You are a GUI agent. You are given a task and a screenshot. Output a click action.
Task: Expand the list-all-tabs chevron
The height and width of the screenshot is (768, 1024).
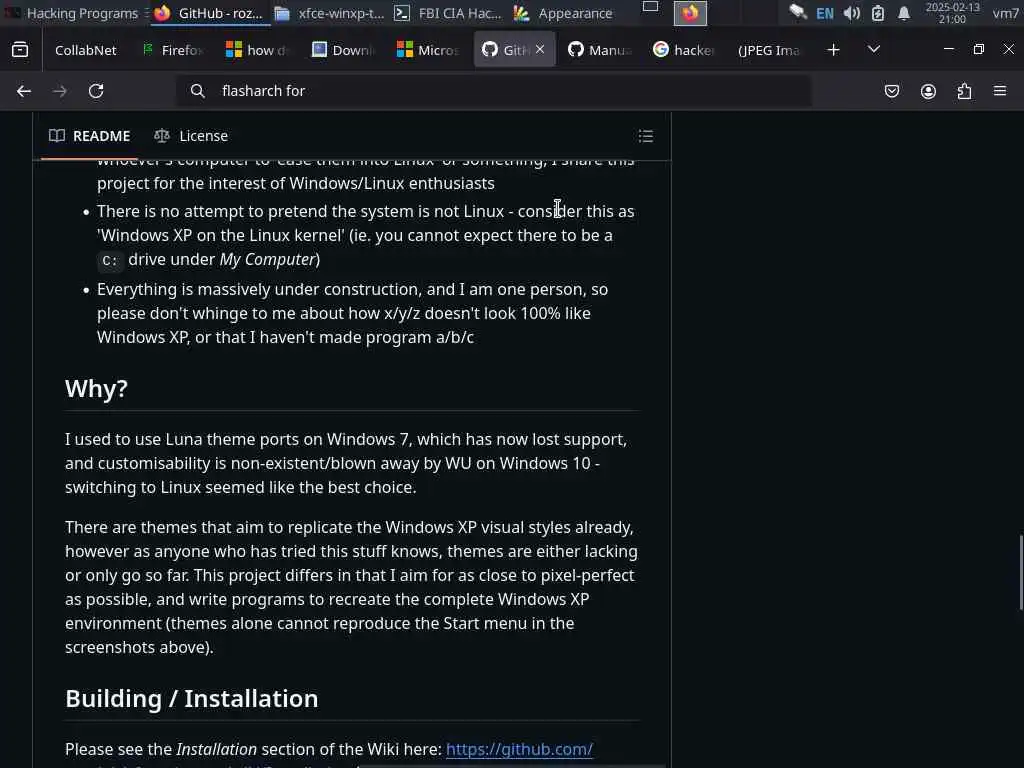click(873, 50)
